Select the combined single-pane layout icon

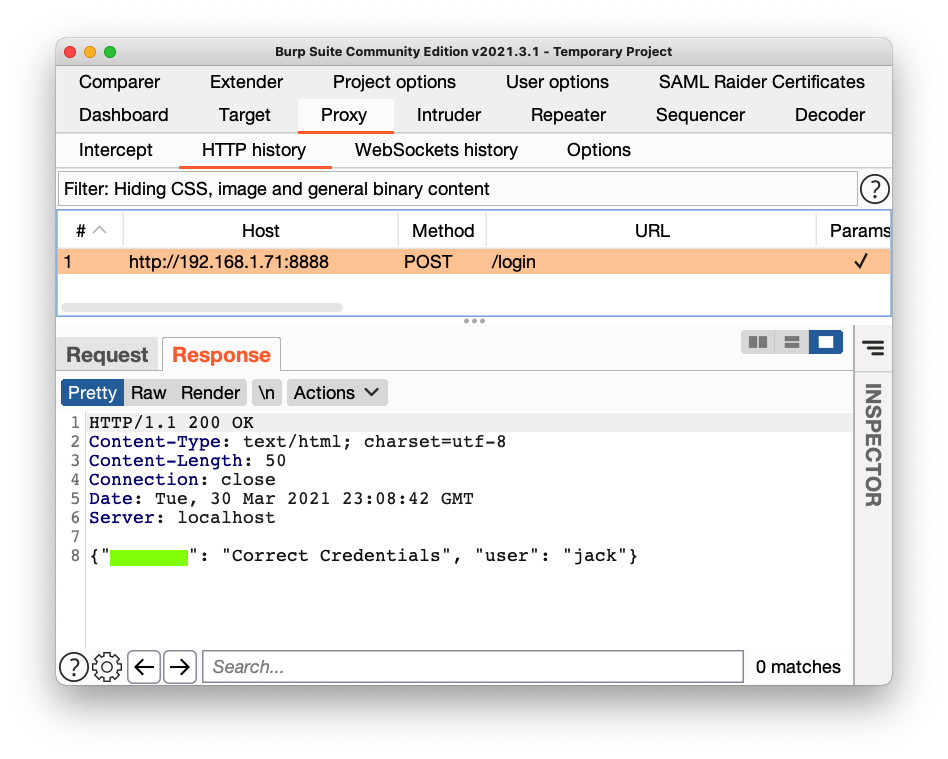coord(825,342)
